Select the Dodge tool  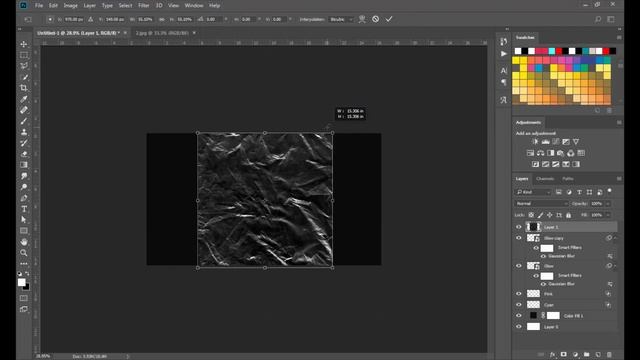click(x=24, y=187)
